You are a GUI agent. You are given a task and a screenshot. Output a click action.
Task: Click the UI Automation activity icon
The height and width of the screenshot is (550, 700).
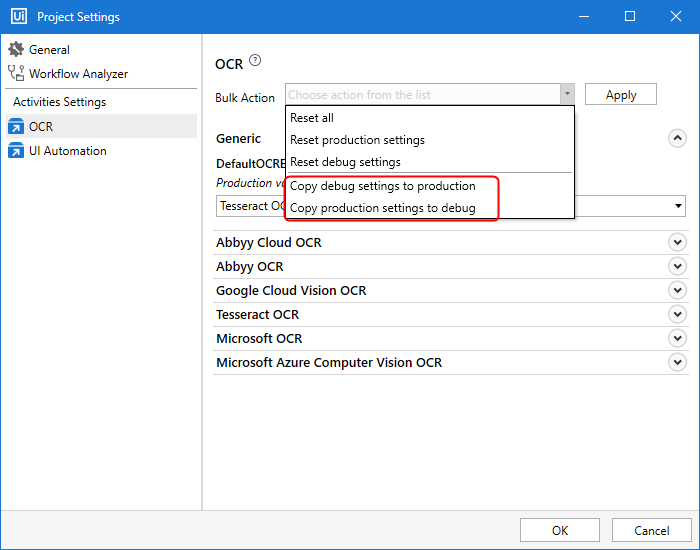tap(15, 150)
